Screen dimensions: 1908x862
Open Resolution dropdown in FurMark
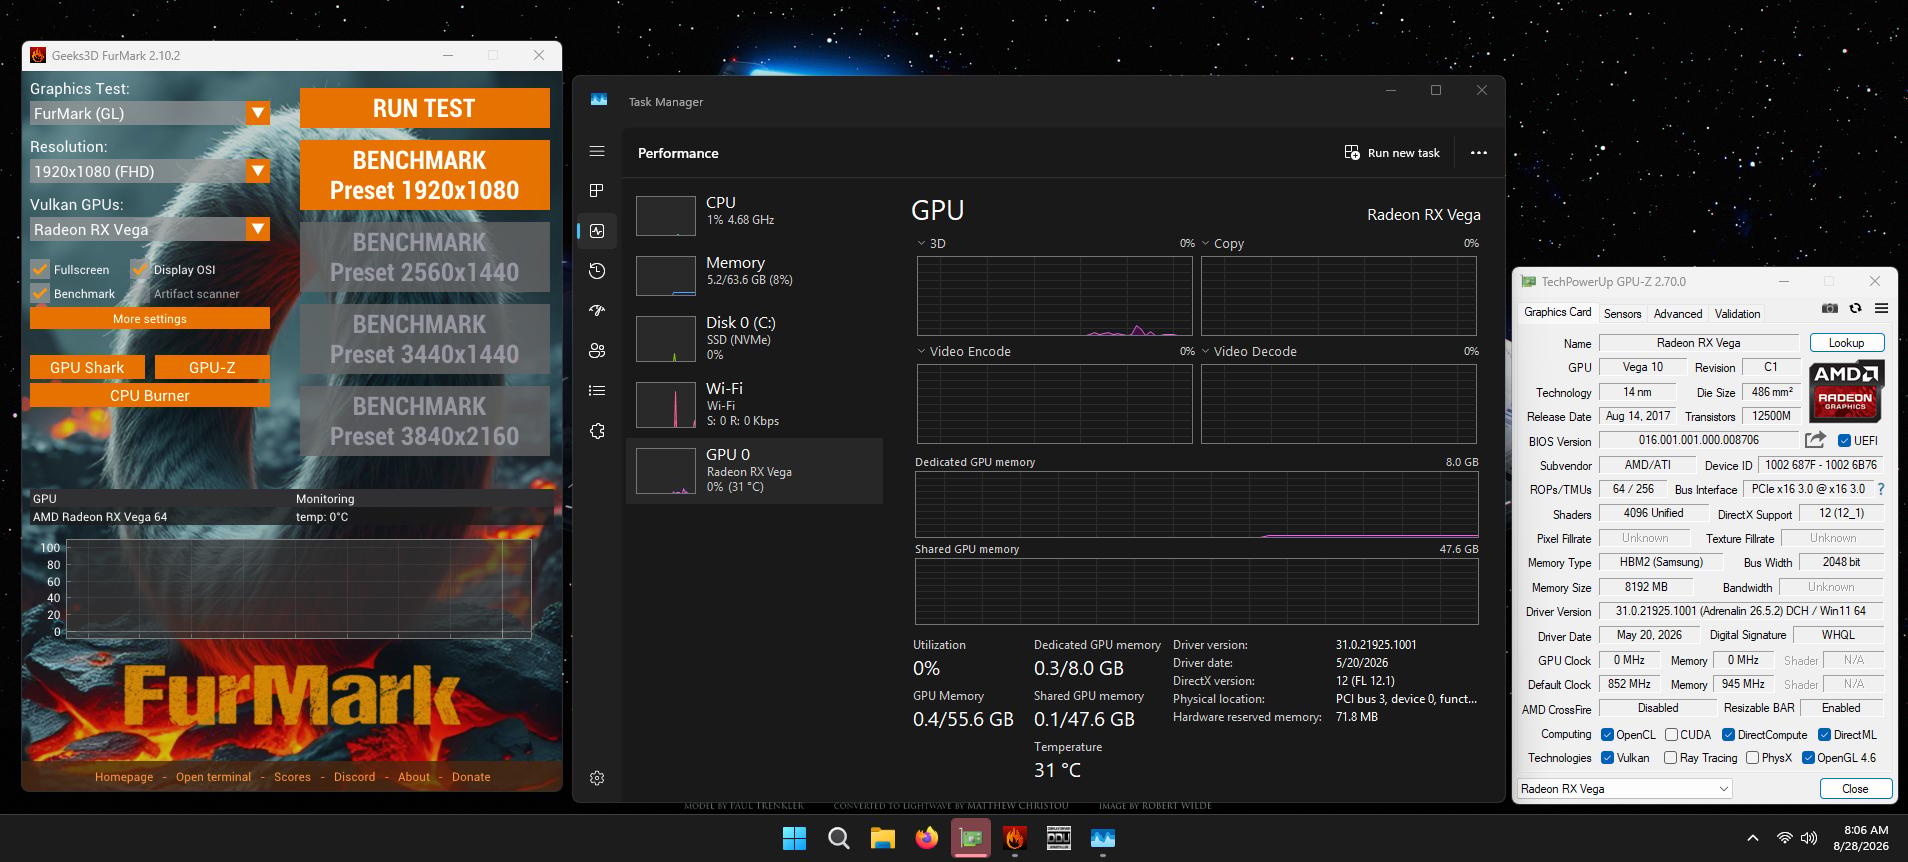pyautogui.click(x=258, y=171)
